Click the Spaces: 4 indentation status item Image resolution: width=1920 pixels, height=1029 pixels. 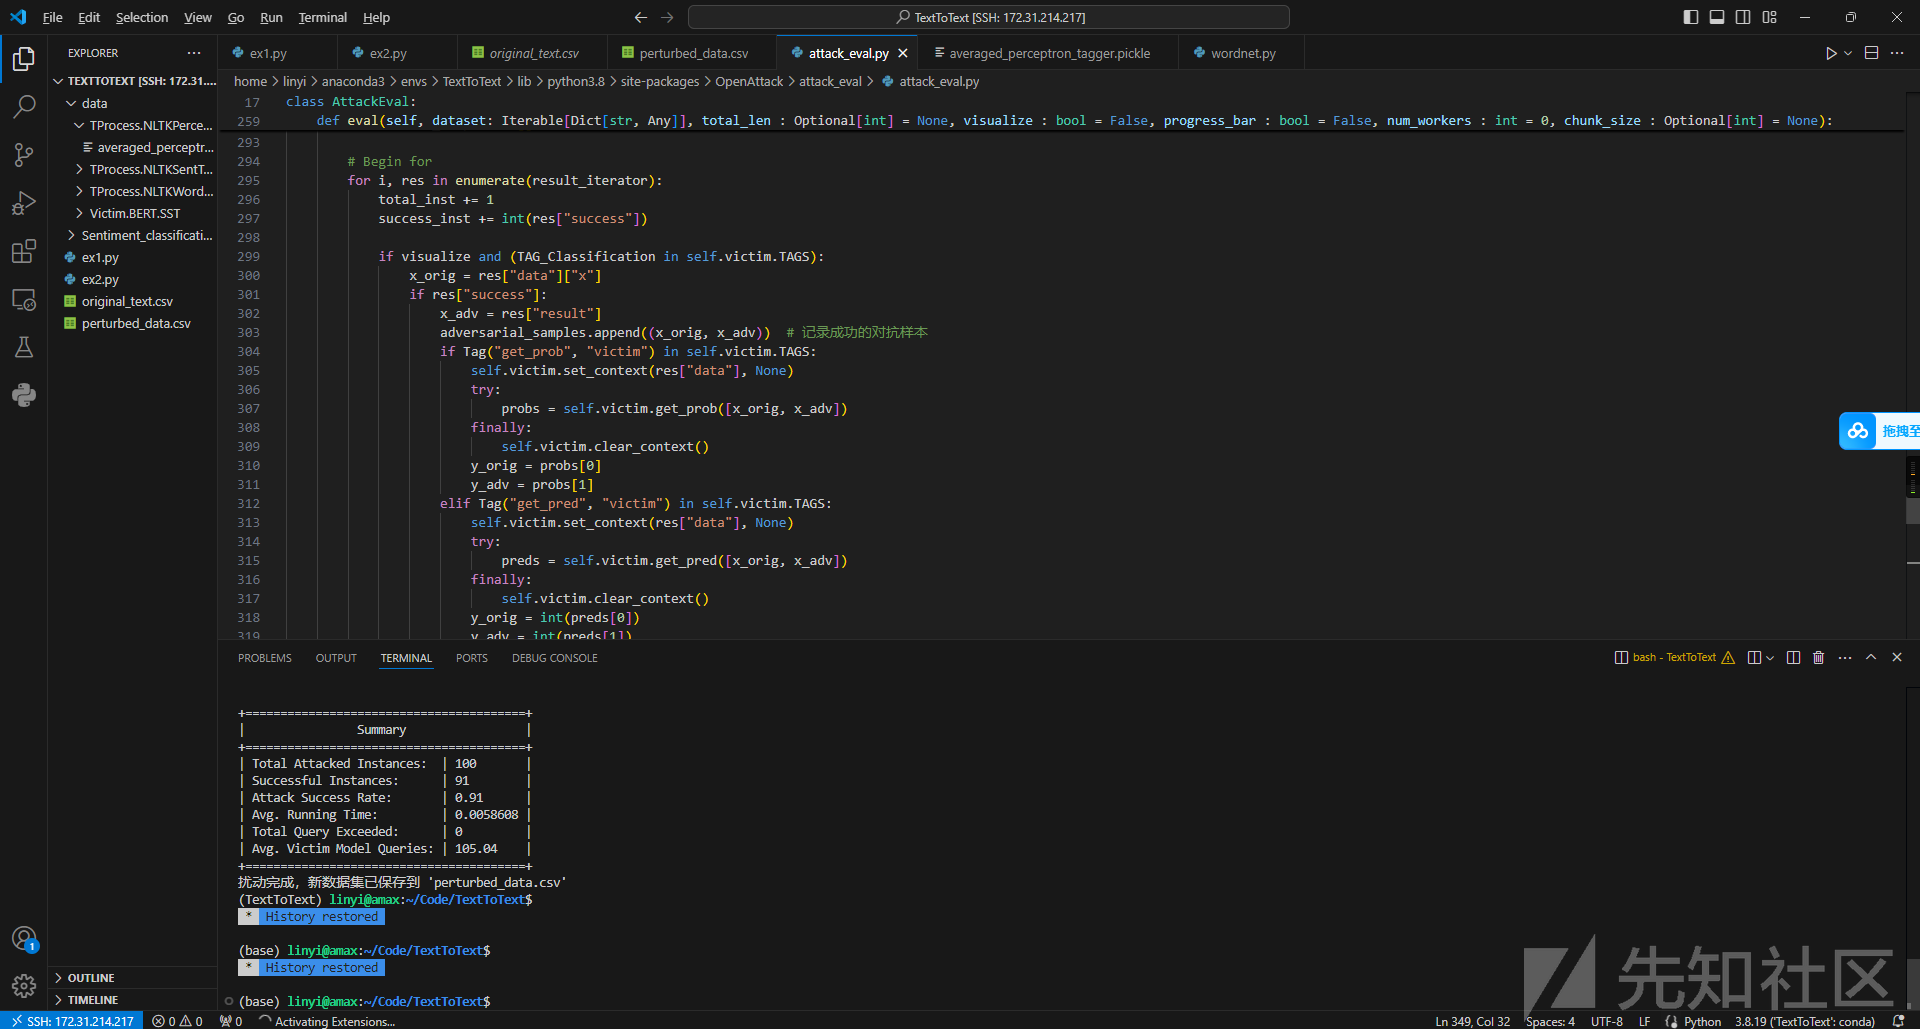1550,1021
